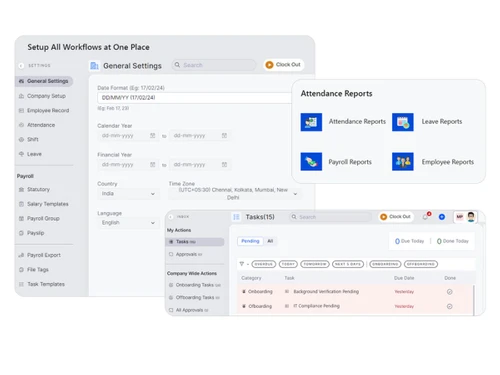Open the Payroll Reports tile icon
The height and width of the screenshot is (375, 500).
click(311, 162)
